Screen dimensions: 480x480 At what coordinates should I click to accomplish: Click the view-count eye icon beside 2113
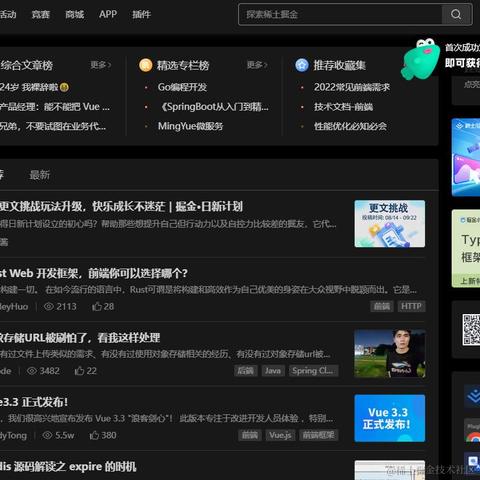tap(49, 306)
